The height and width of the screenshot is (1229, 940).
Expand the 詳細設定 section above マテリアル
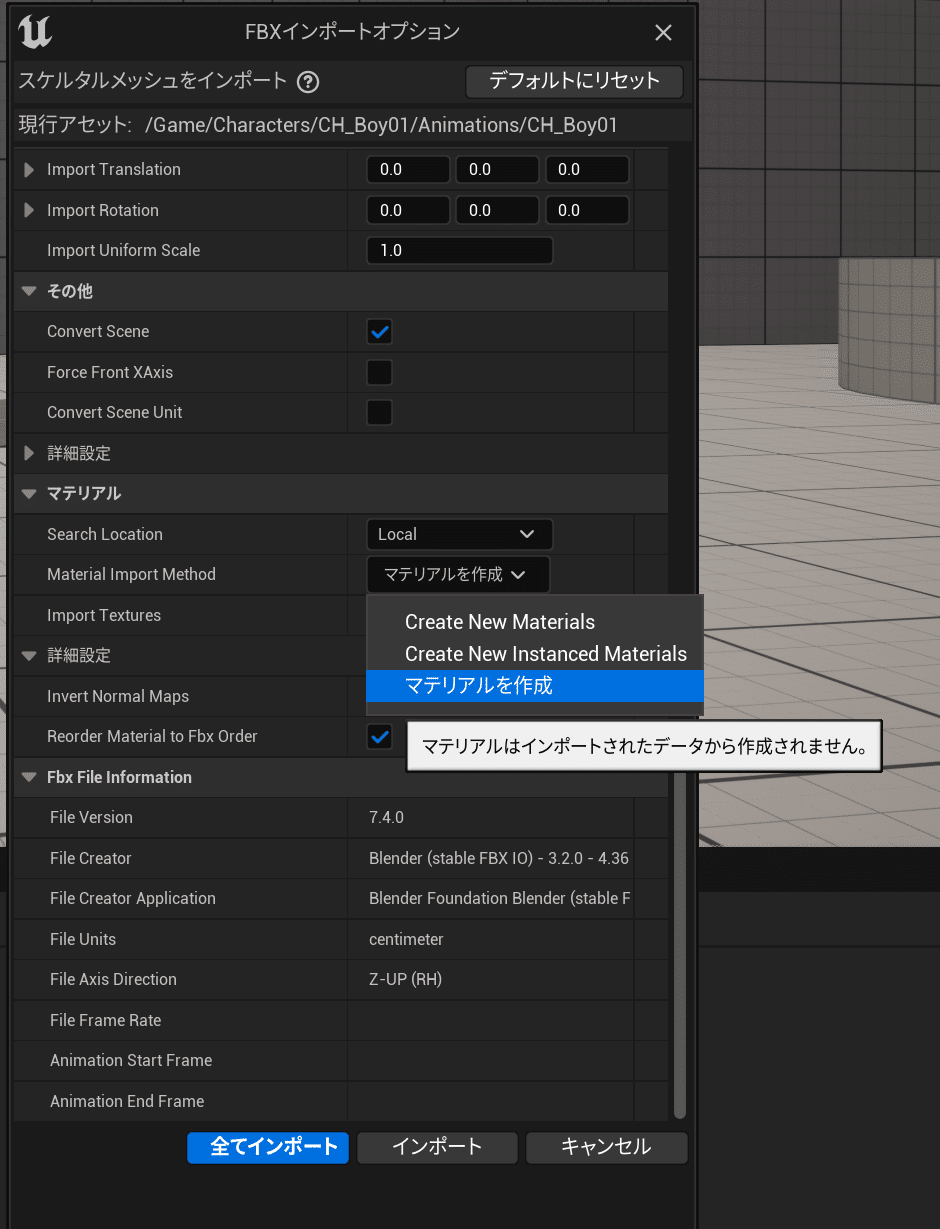tap(29, 453)
